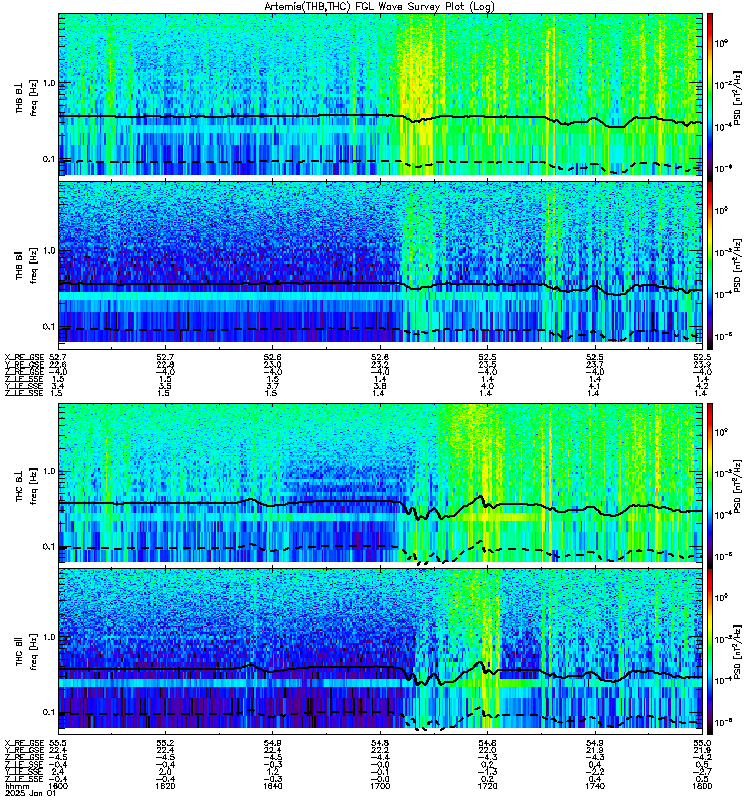Click the '0.1' frequency tick of the bottom THC panel
This screenshot has height=800, width=750.
pos(49,712)
